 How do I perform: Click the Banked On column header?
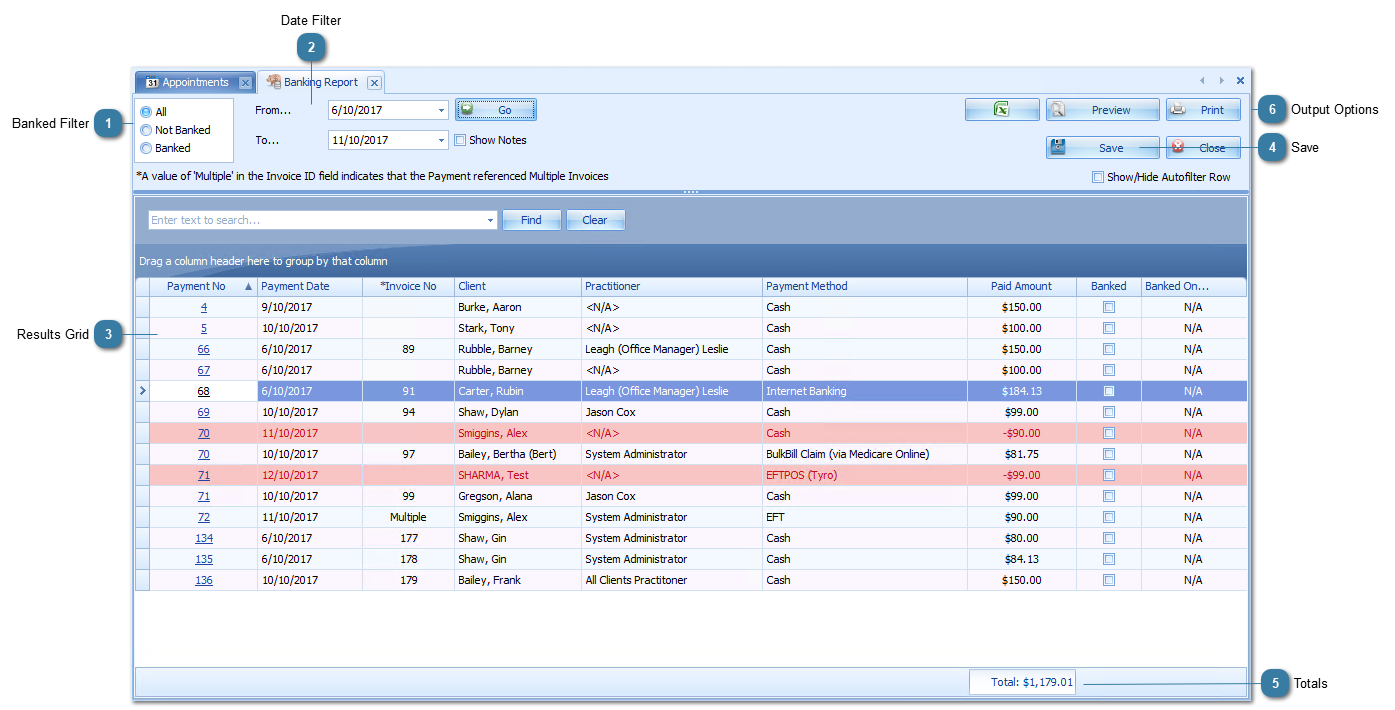coord(1194,286)
